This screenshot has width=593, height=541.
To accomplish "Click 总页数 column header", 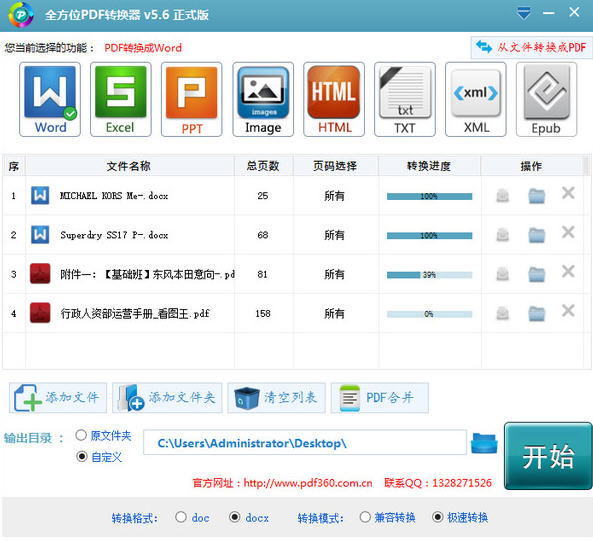I will (264, 166).
